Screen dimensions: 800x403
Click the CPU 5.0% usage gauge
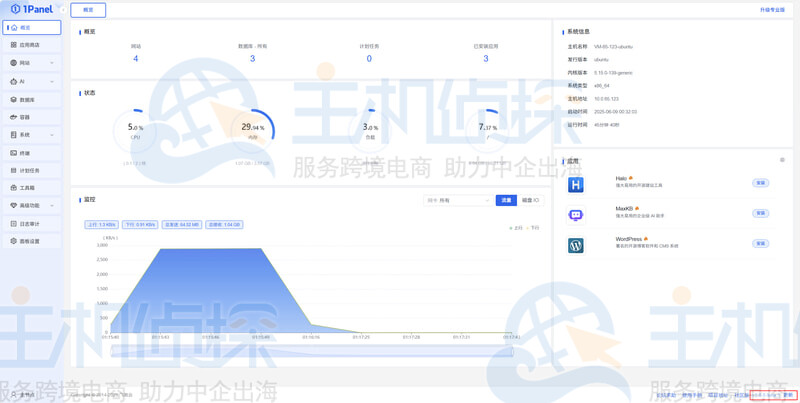click(135, 131)
